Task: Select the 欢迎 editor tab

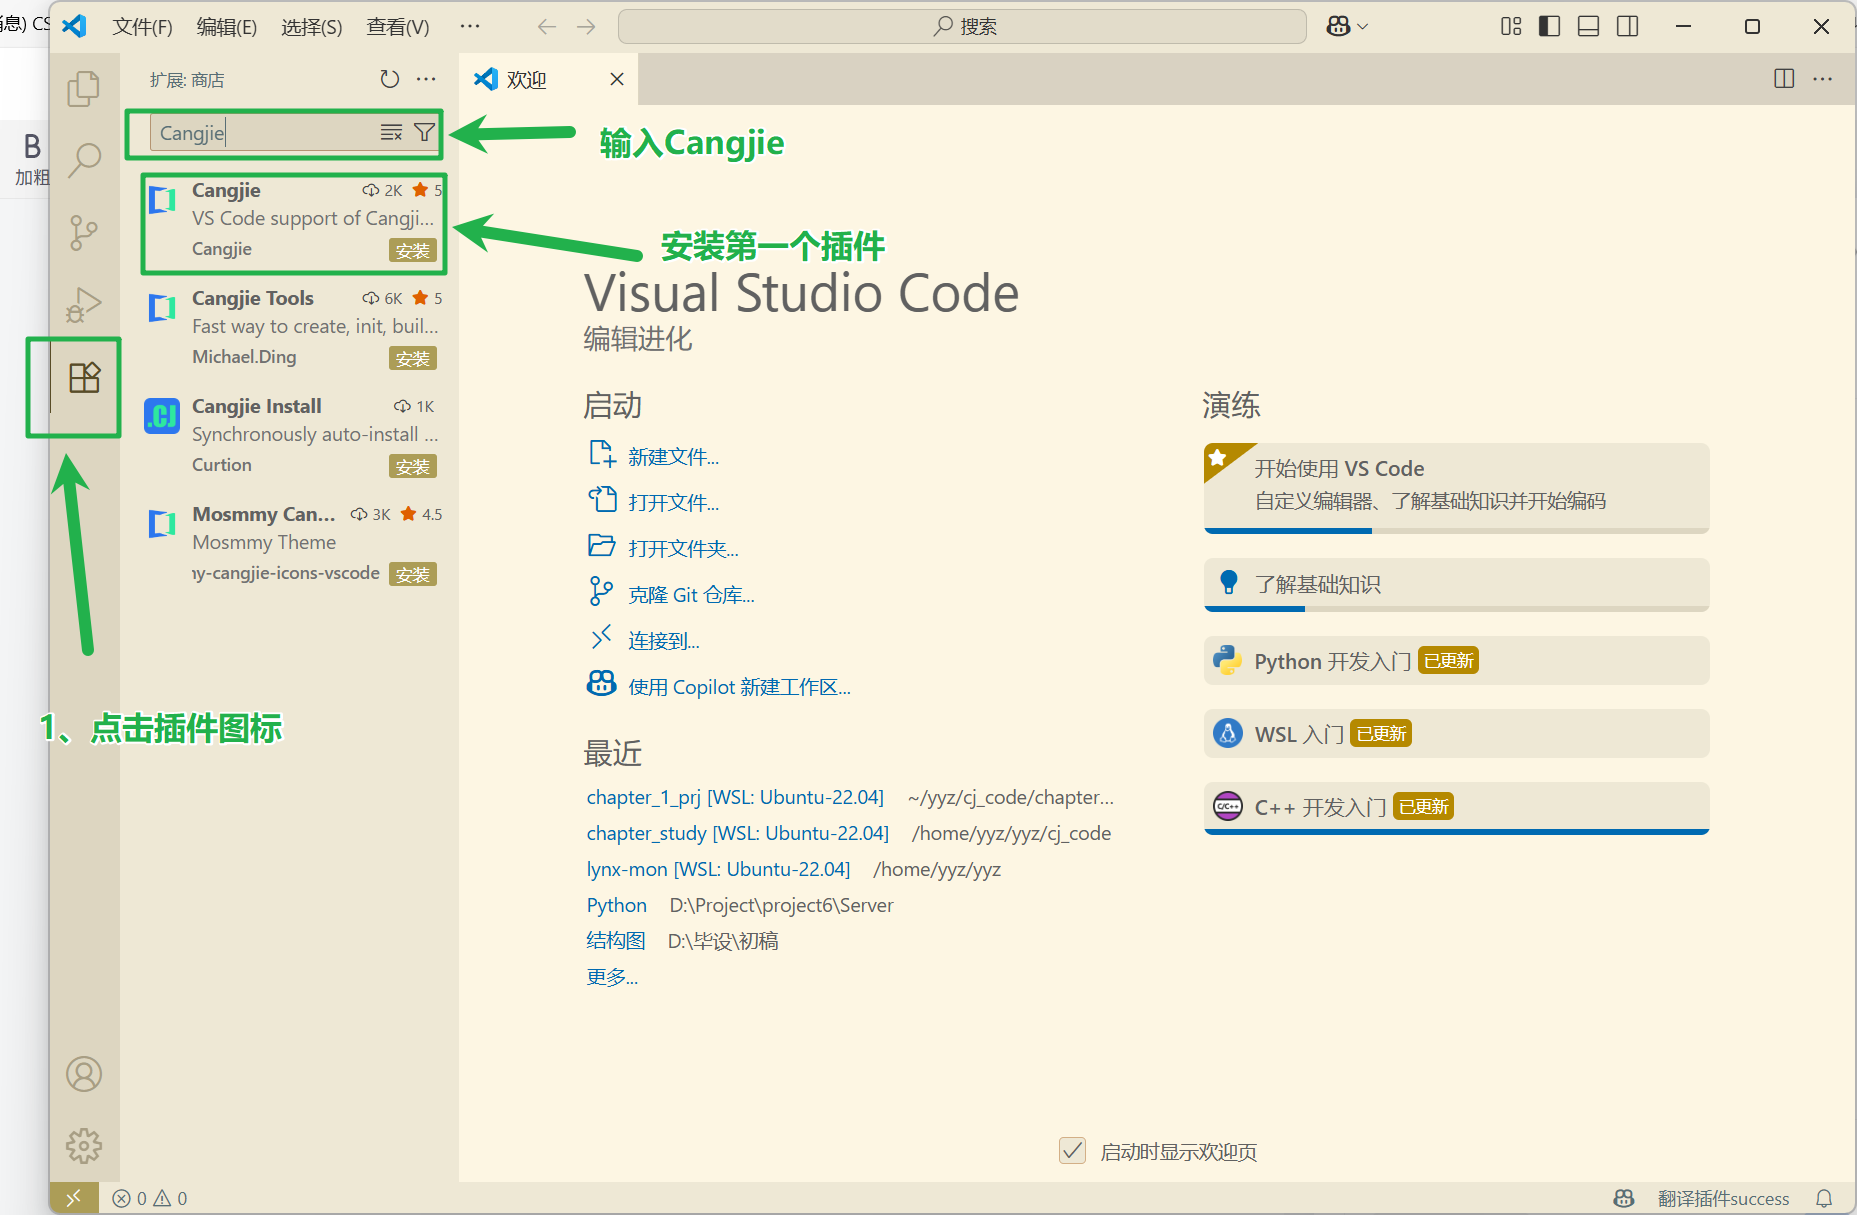Action: [x=549, y=79]
